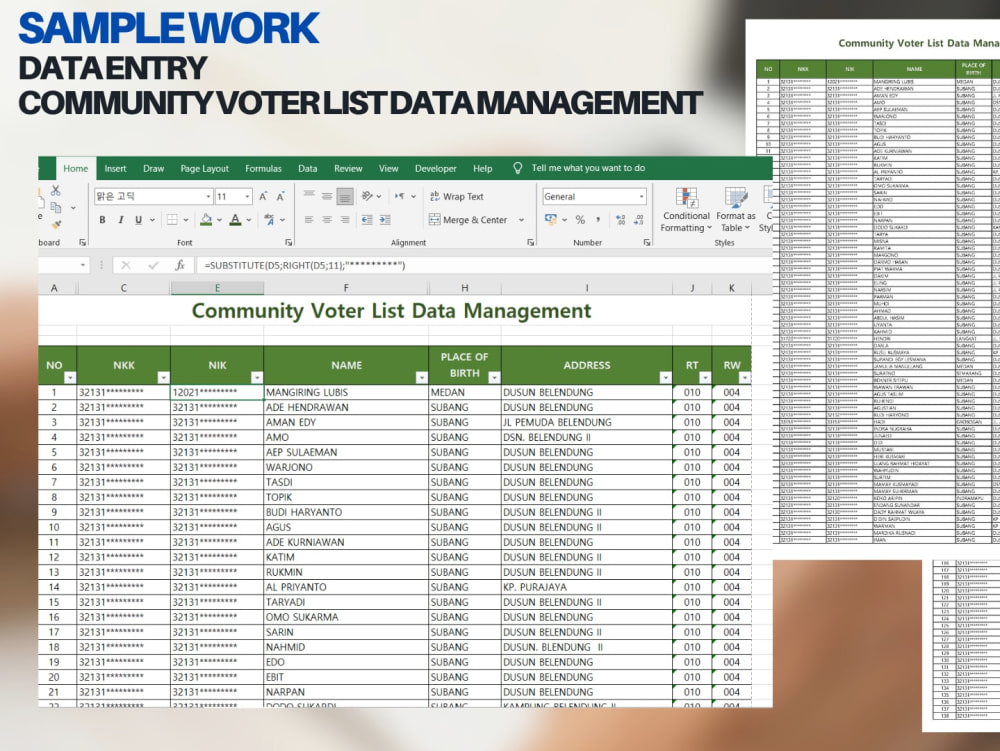
Task: Open the Alignment group dialog launcher
Action: coord(531,242)
